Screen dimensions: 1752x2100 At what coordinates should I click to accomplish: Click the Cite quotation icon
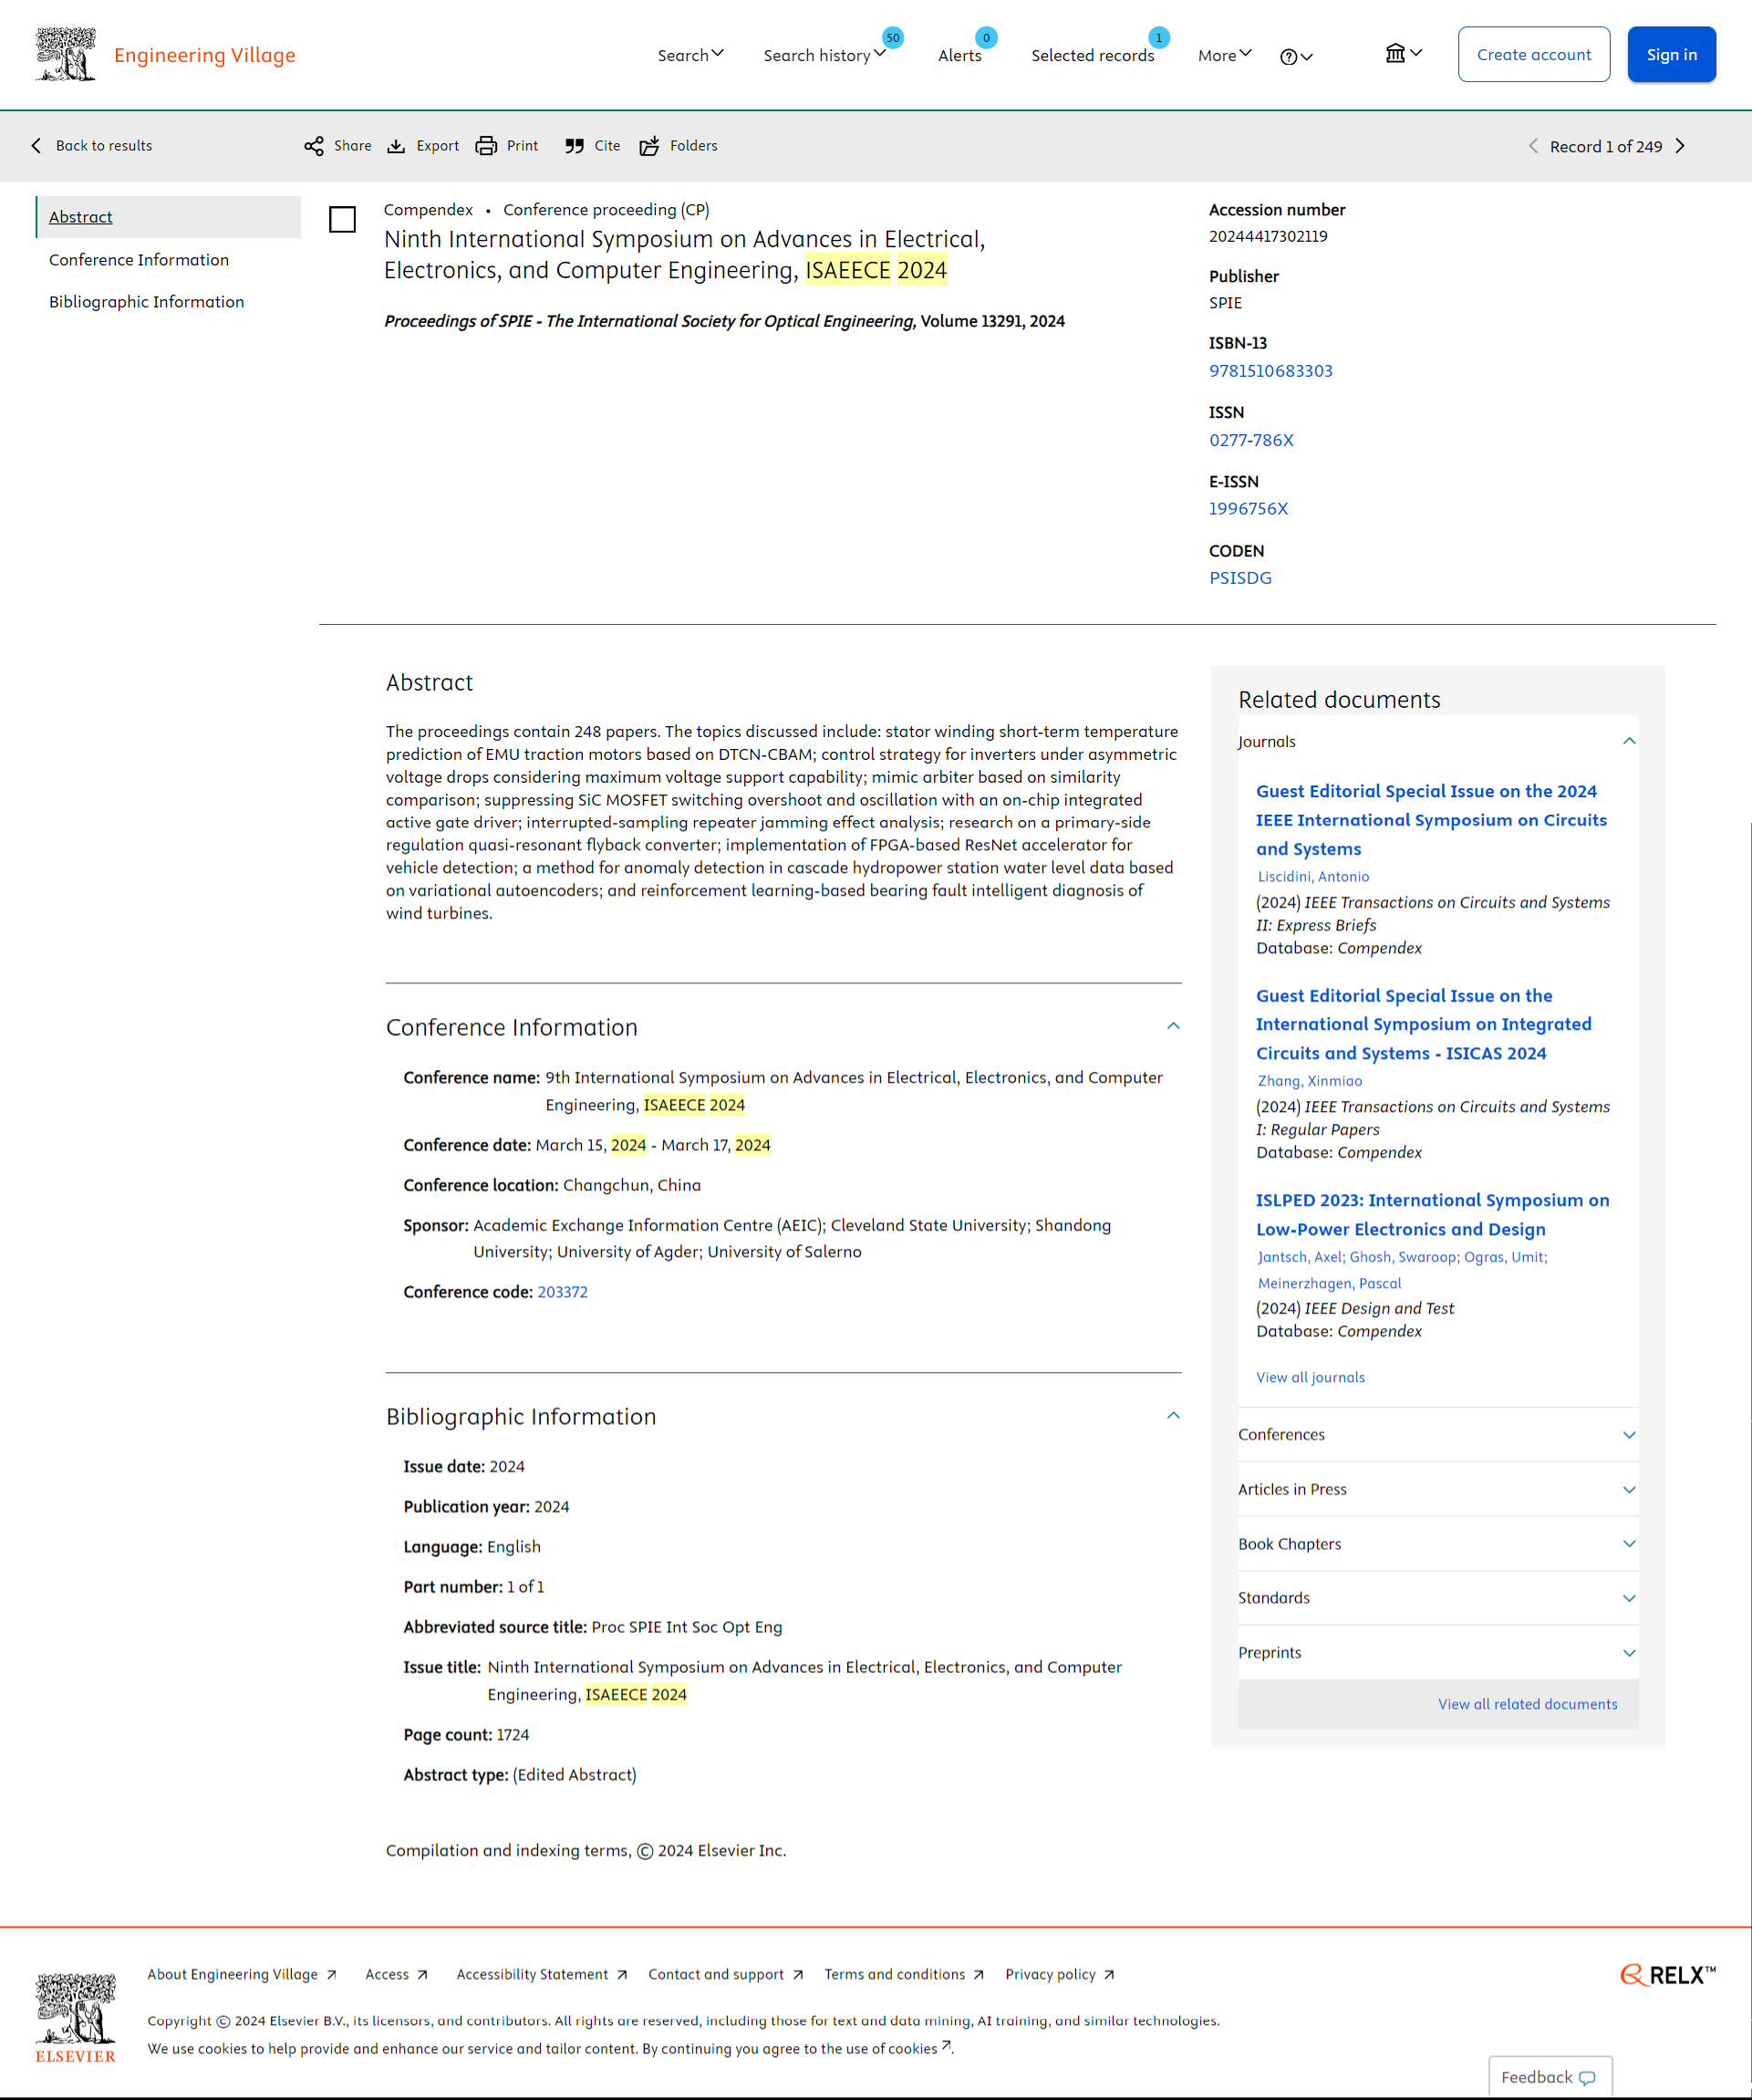[574, 146]
